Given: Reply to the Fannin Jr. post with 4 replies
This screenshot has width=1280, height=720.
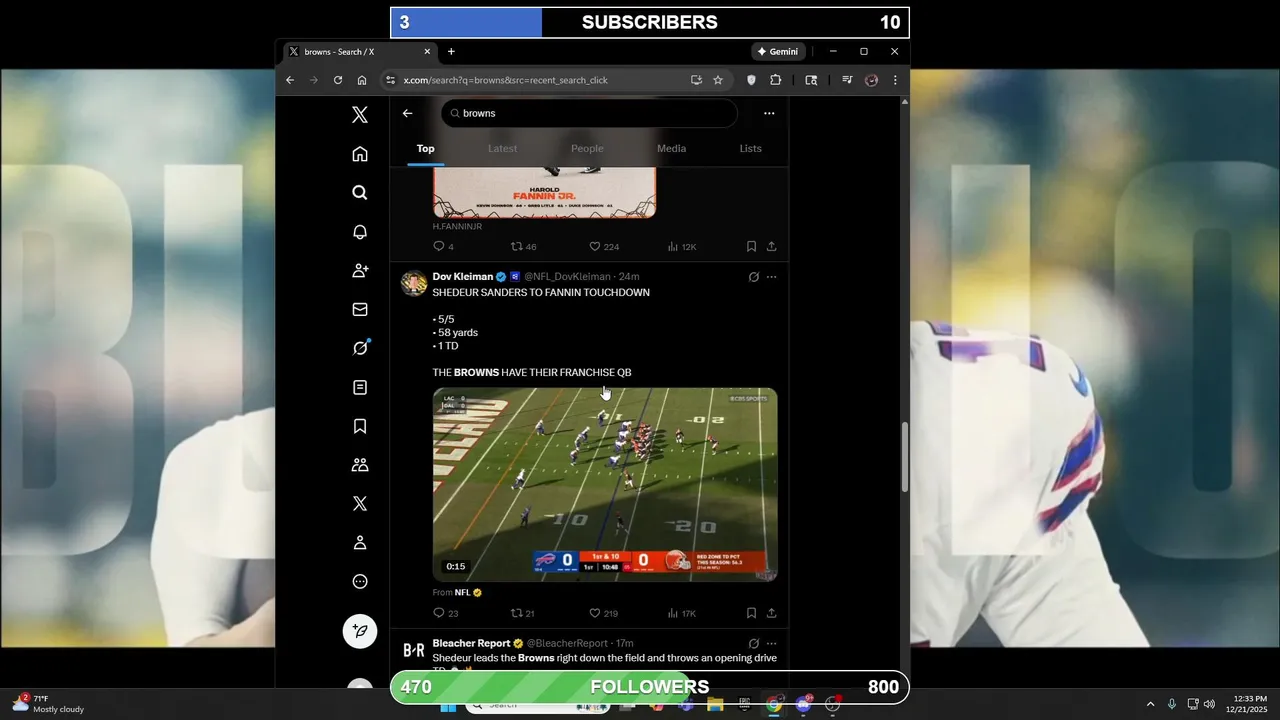Looking at the screenshot, I should 443,246.
